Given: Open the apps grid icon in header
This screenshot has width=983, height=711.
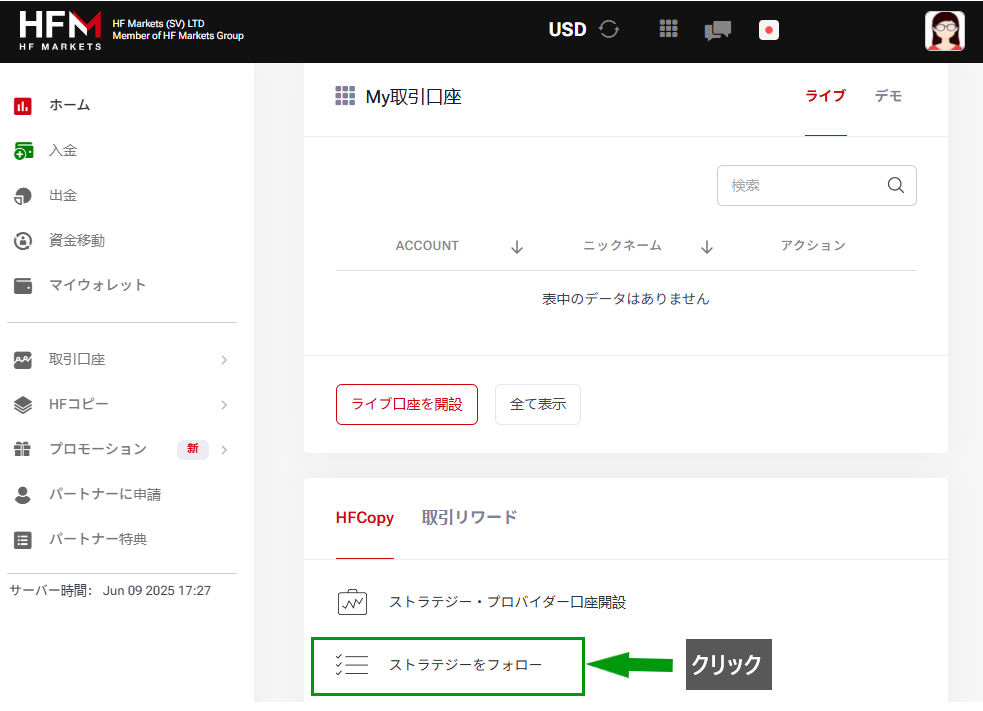Looking at the screenshot, I should click(x=669, y=30).
